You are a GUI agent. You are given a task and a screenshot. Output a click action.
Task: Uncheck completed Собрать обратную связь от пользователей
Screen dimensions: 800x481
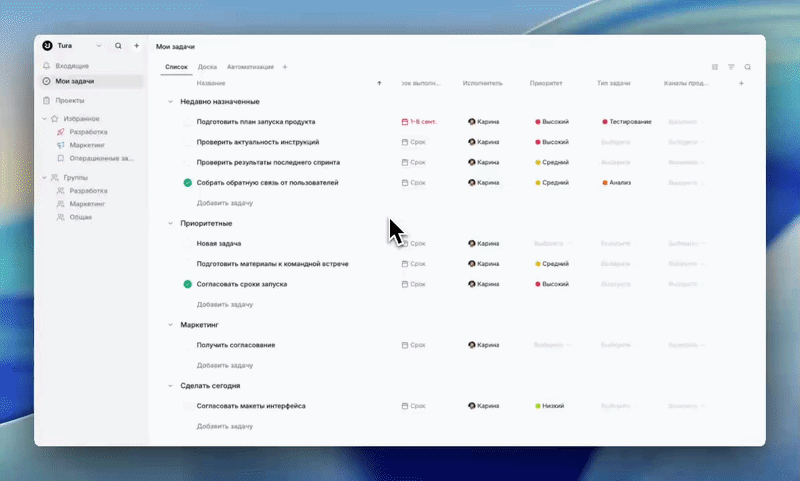188,183
